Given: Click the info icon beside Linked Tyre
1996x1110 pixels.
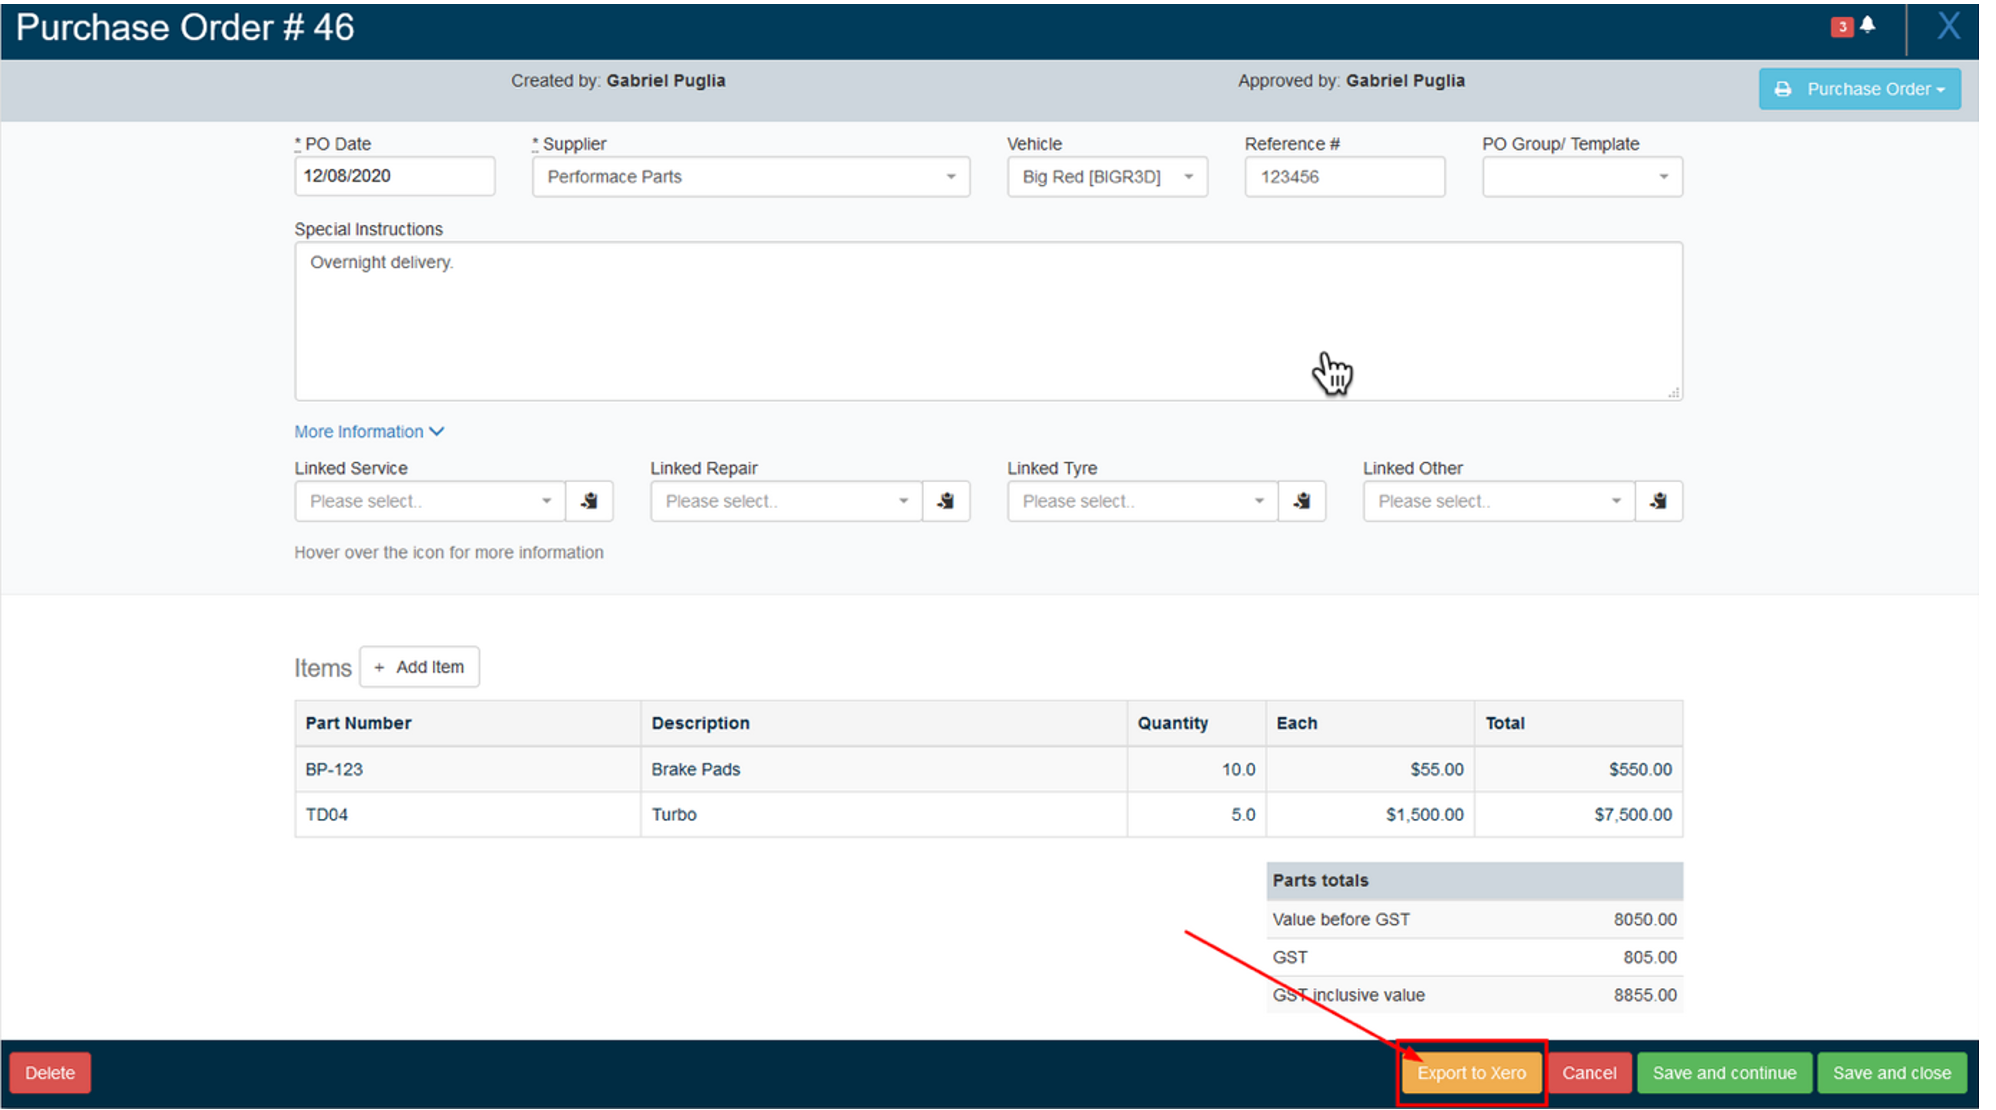Looking at the screenshot, I should 1302,501.
